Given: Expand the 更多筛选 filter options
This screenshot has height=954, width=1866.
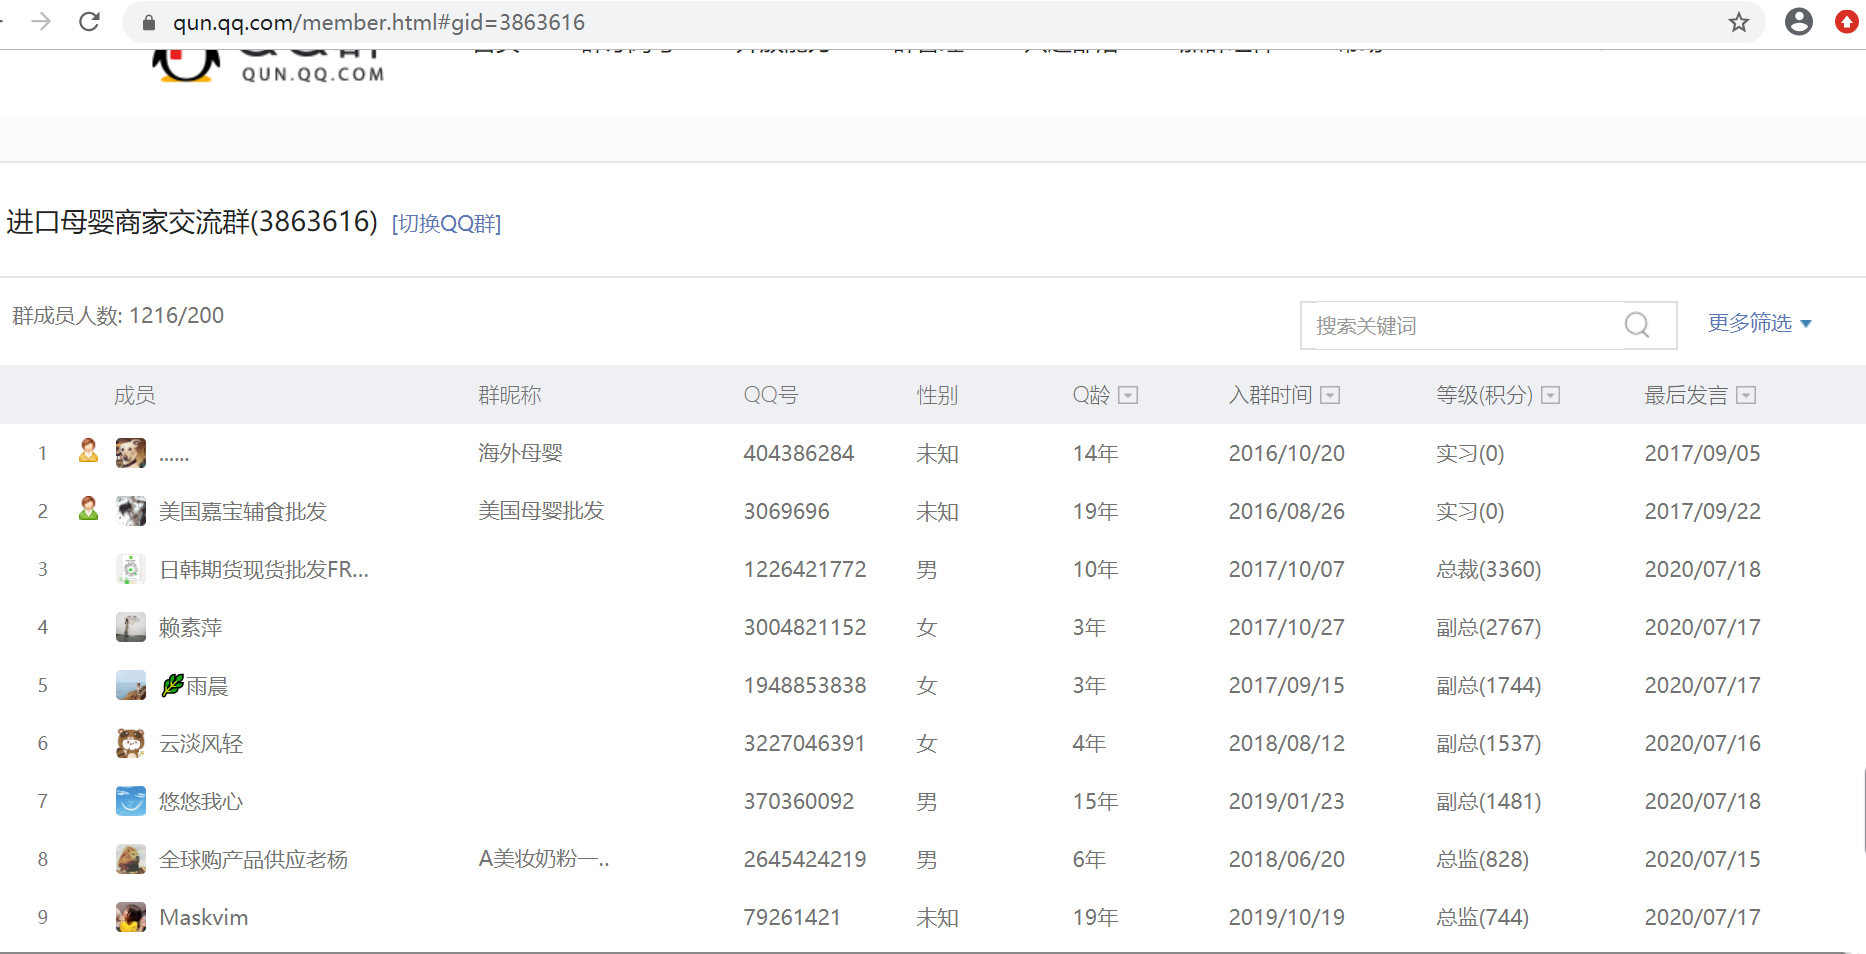Looking at the screenshot, I should (x=1759, y=323).
